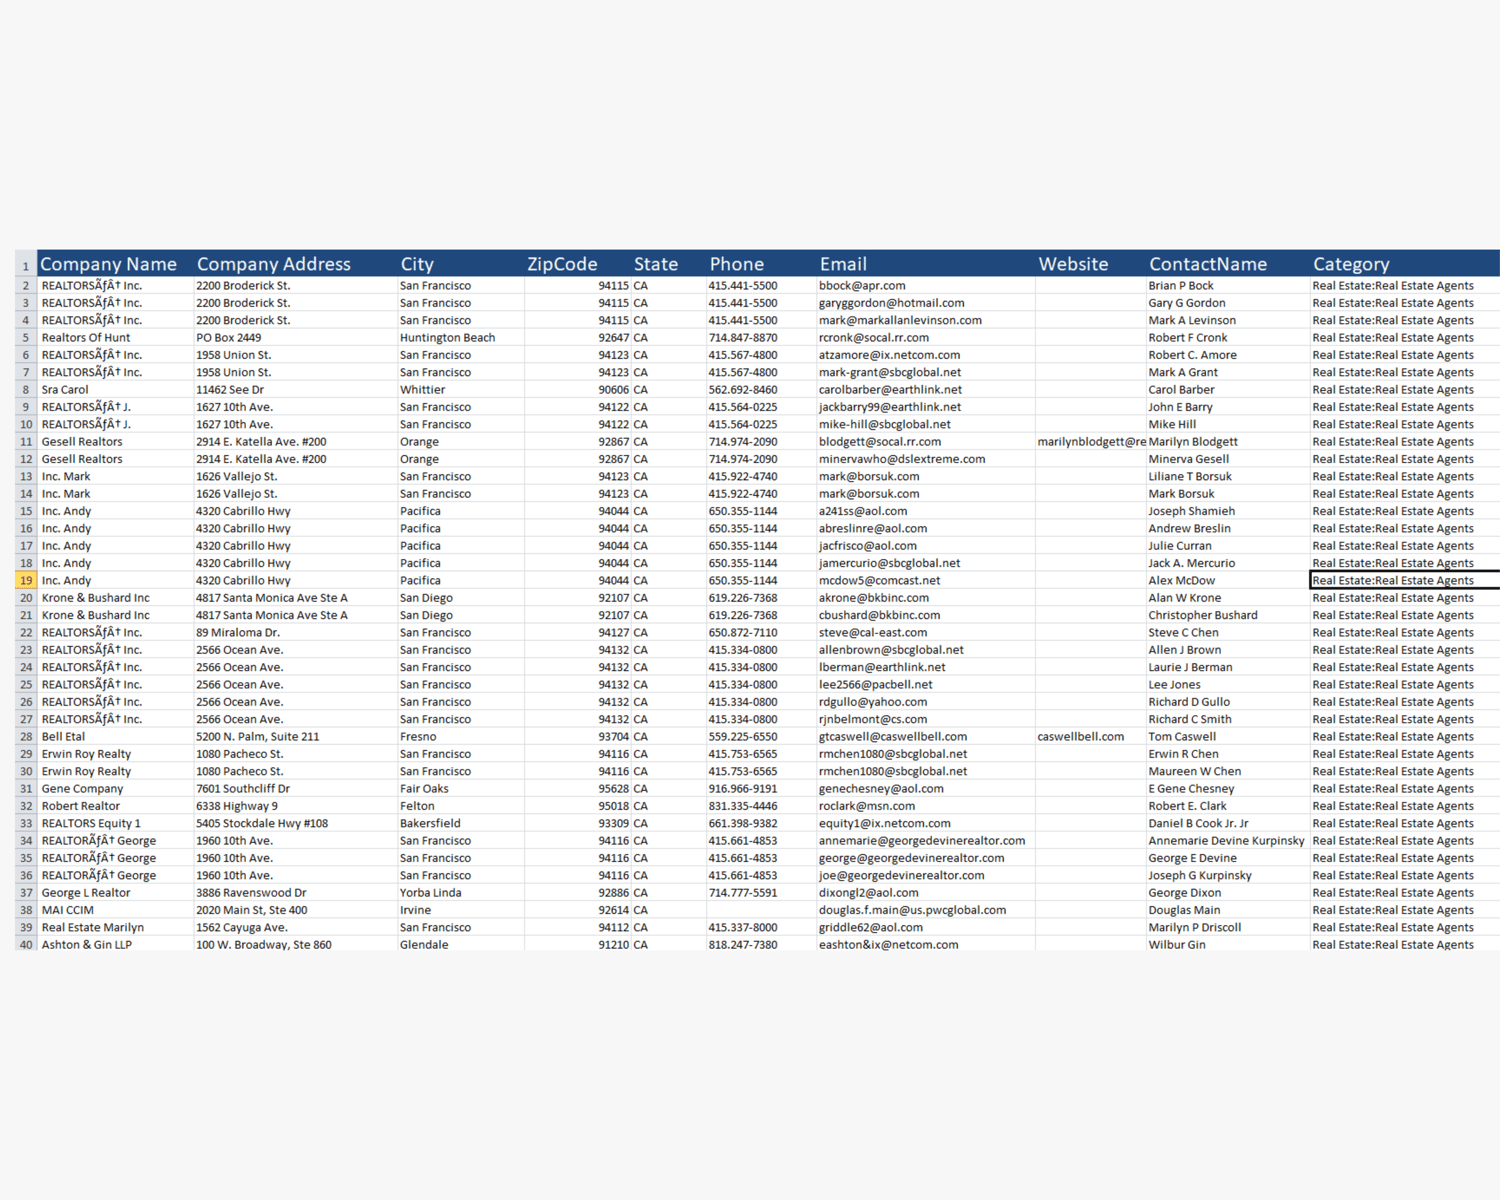This screenshot has height=1200, width=1500.
Task: Click email 'joe@georgedevinerealtor.com'
Action: (926, 875)
